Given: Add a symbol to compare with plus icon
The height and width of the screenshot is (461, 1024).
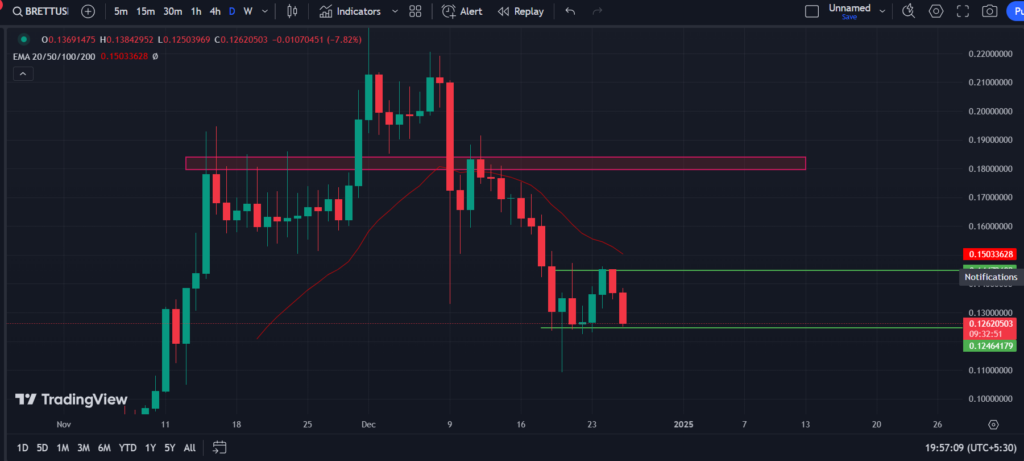Looking at the screenshot, I should click(x=88, y=11).
